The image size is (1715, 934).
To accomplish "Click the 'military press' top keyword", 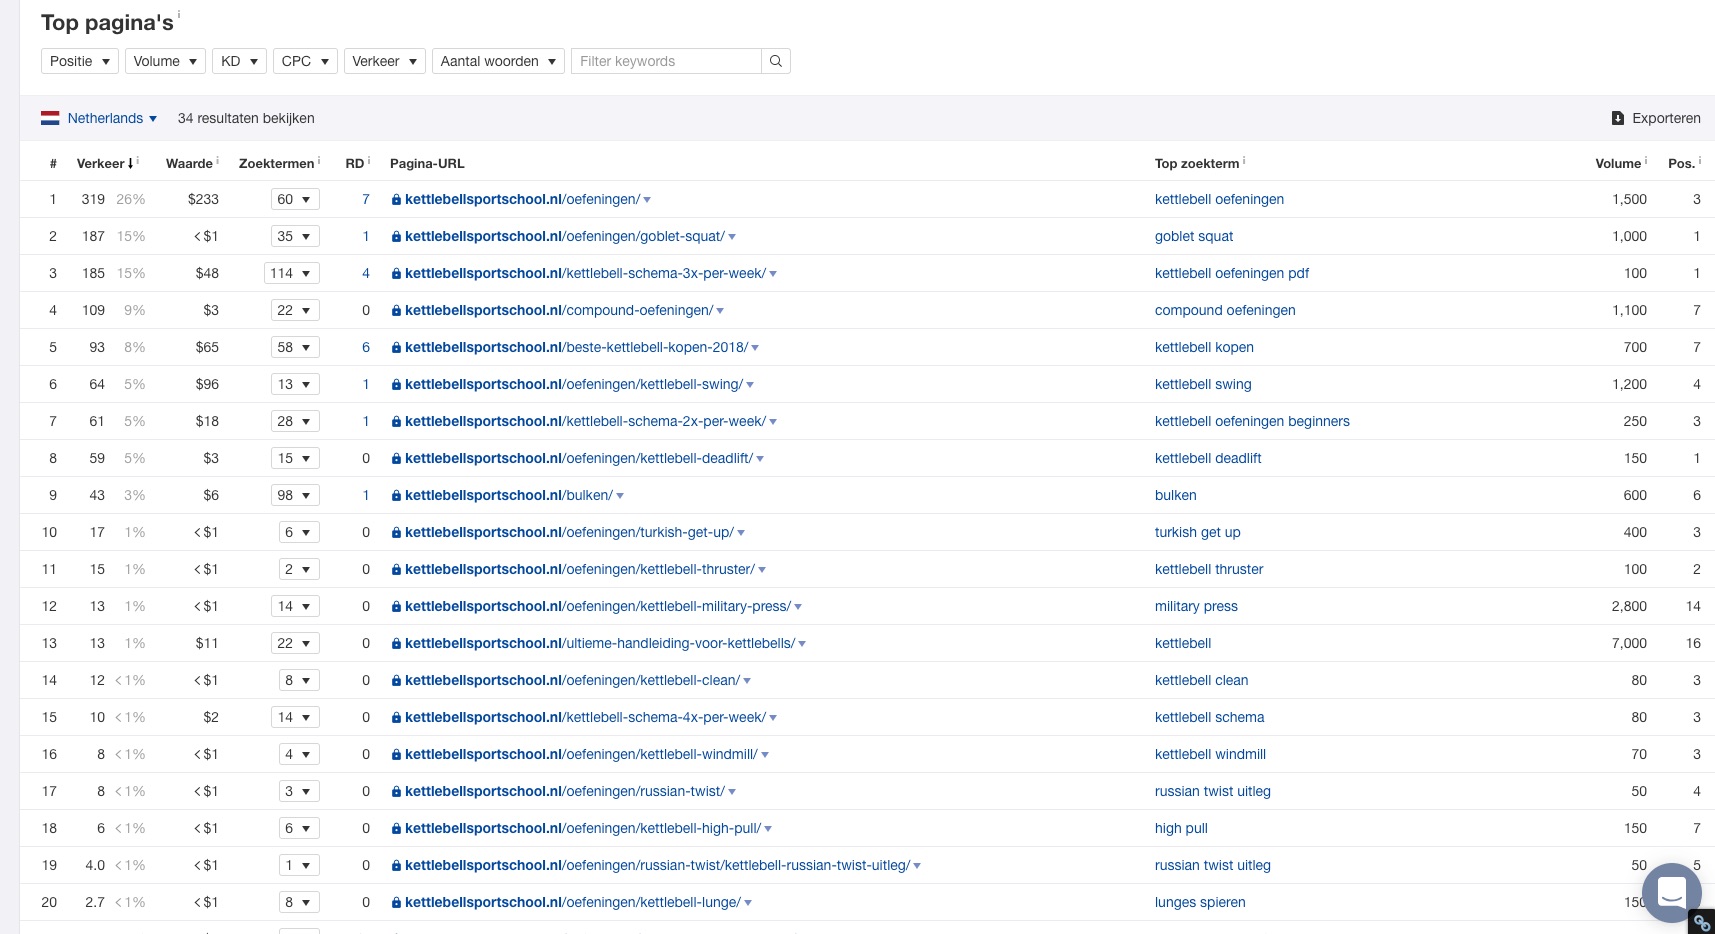I will pyautogui.click(x=1196, y=606).
